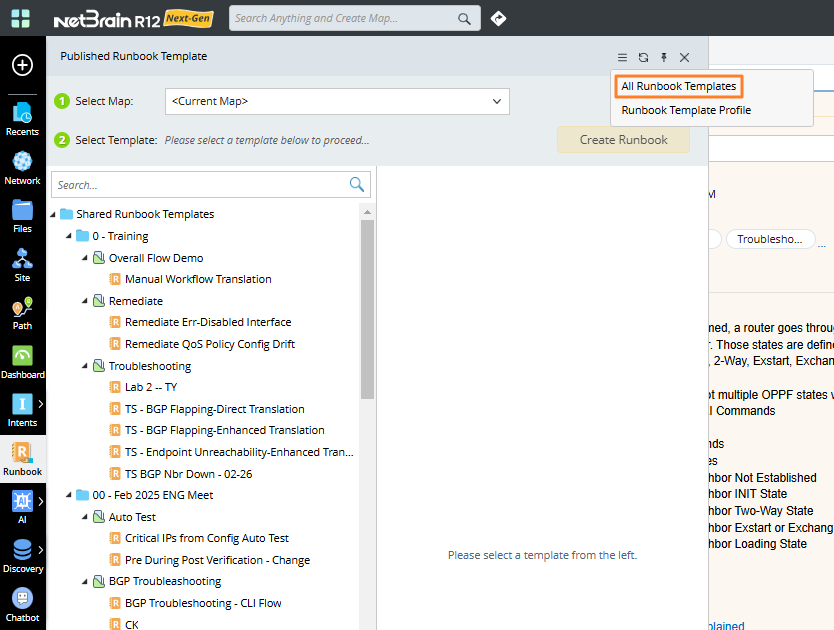Viewport: 834px width, 630px height.
Task: Open the AI sidebar item
Action: (x=22, y=507)
